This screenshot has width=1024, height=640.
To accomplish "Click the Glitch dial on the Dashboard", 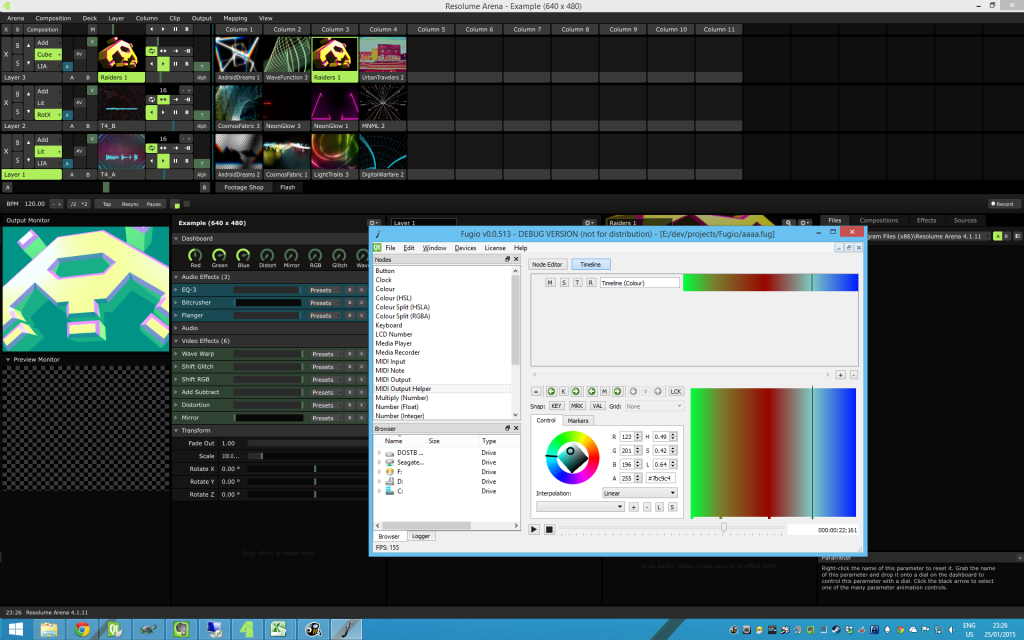I will (x=339, y=255).
